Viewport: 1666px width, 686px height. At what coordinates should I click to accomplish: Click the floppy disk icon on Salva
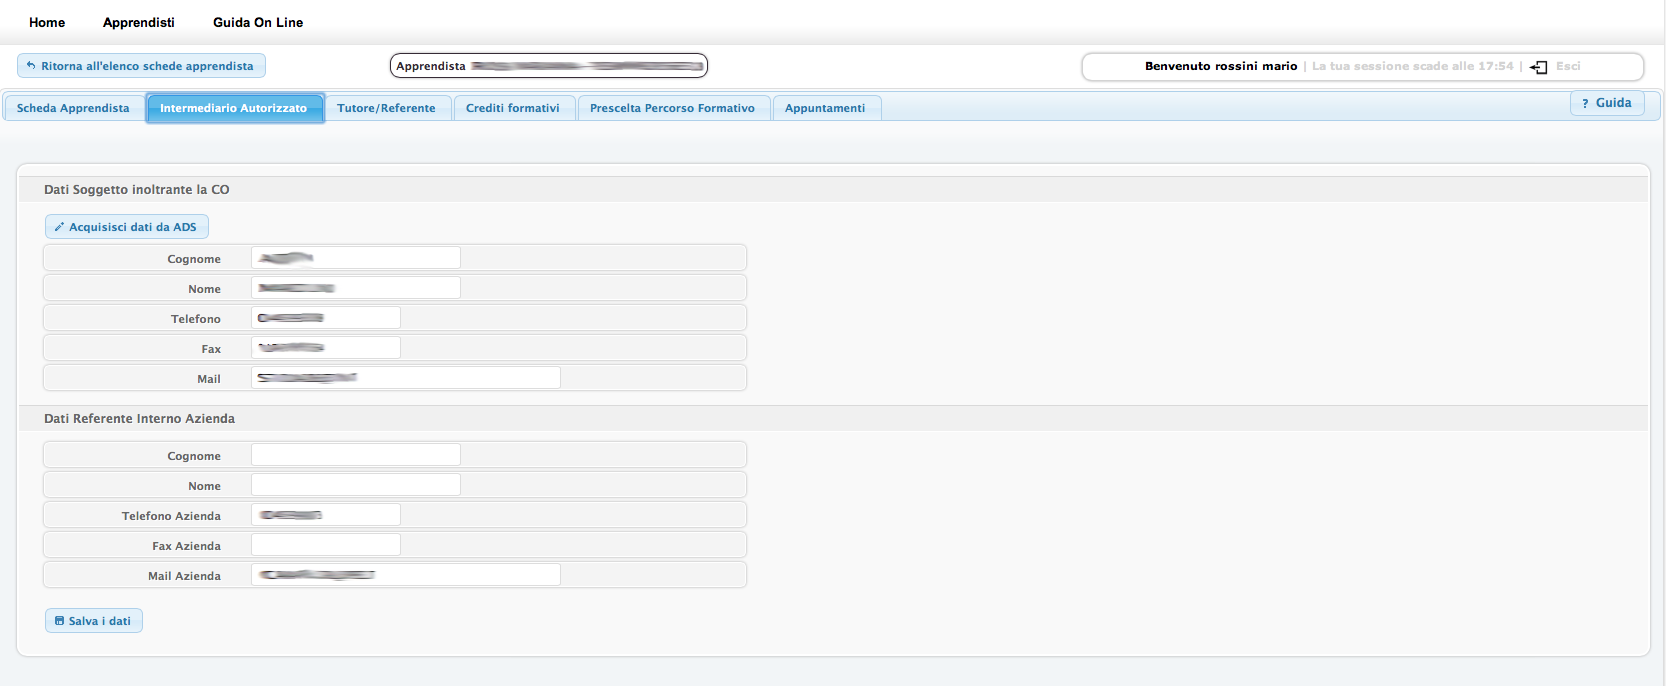point(59,621)
